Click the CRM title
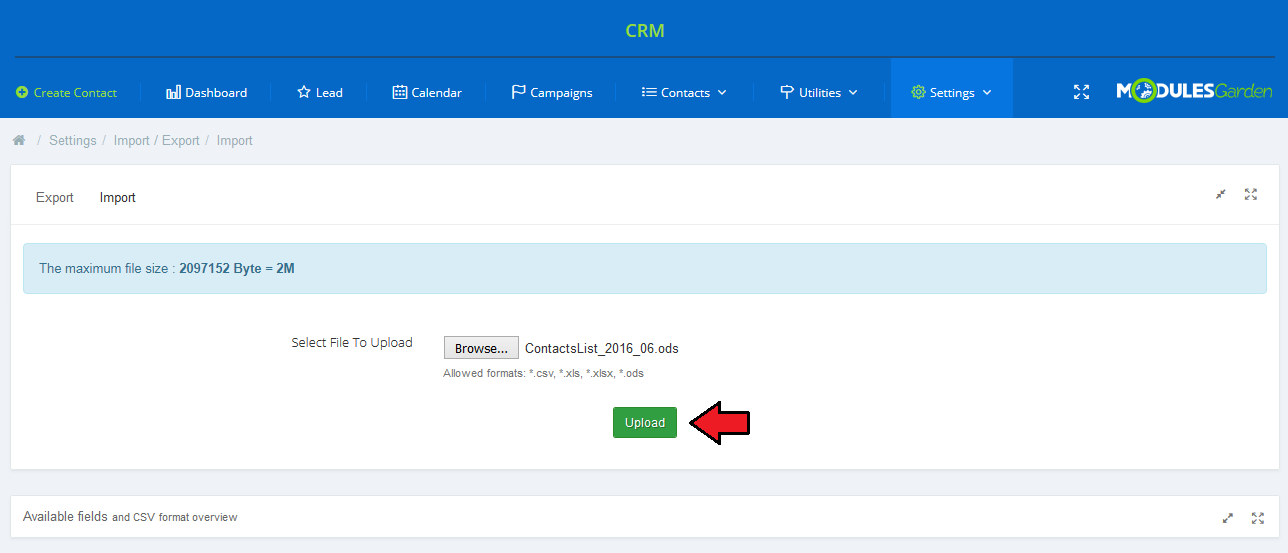The height and width of the screenshot is (553, 1288). tap(645, 31)
